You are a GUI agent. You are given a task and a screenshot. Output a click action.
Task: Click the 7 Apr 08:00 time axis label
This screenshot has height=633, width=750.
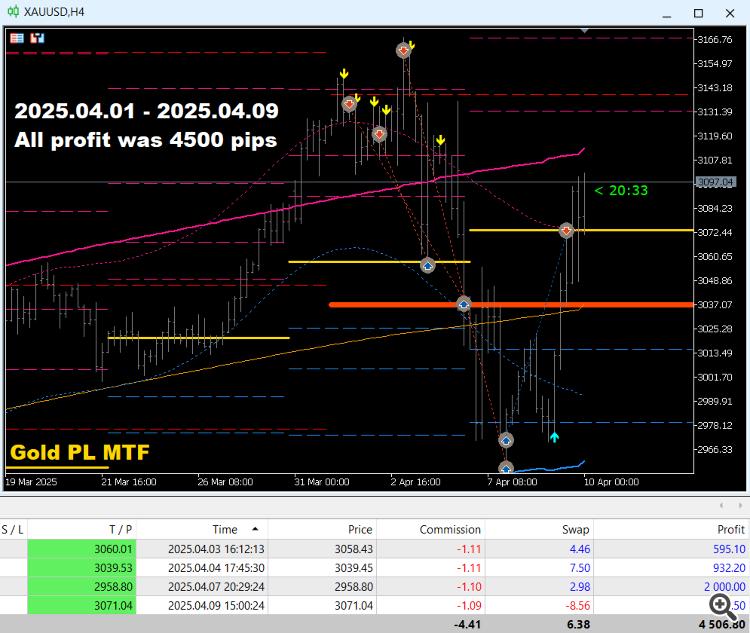click(x=511, y=481)
